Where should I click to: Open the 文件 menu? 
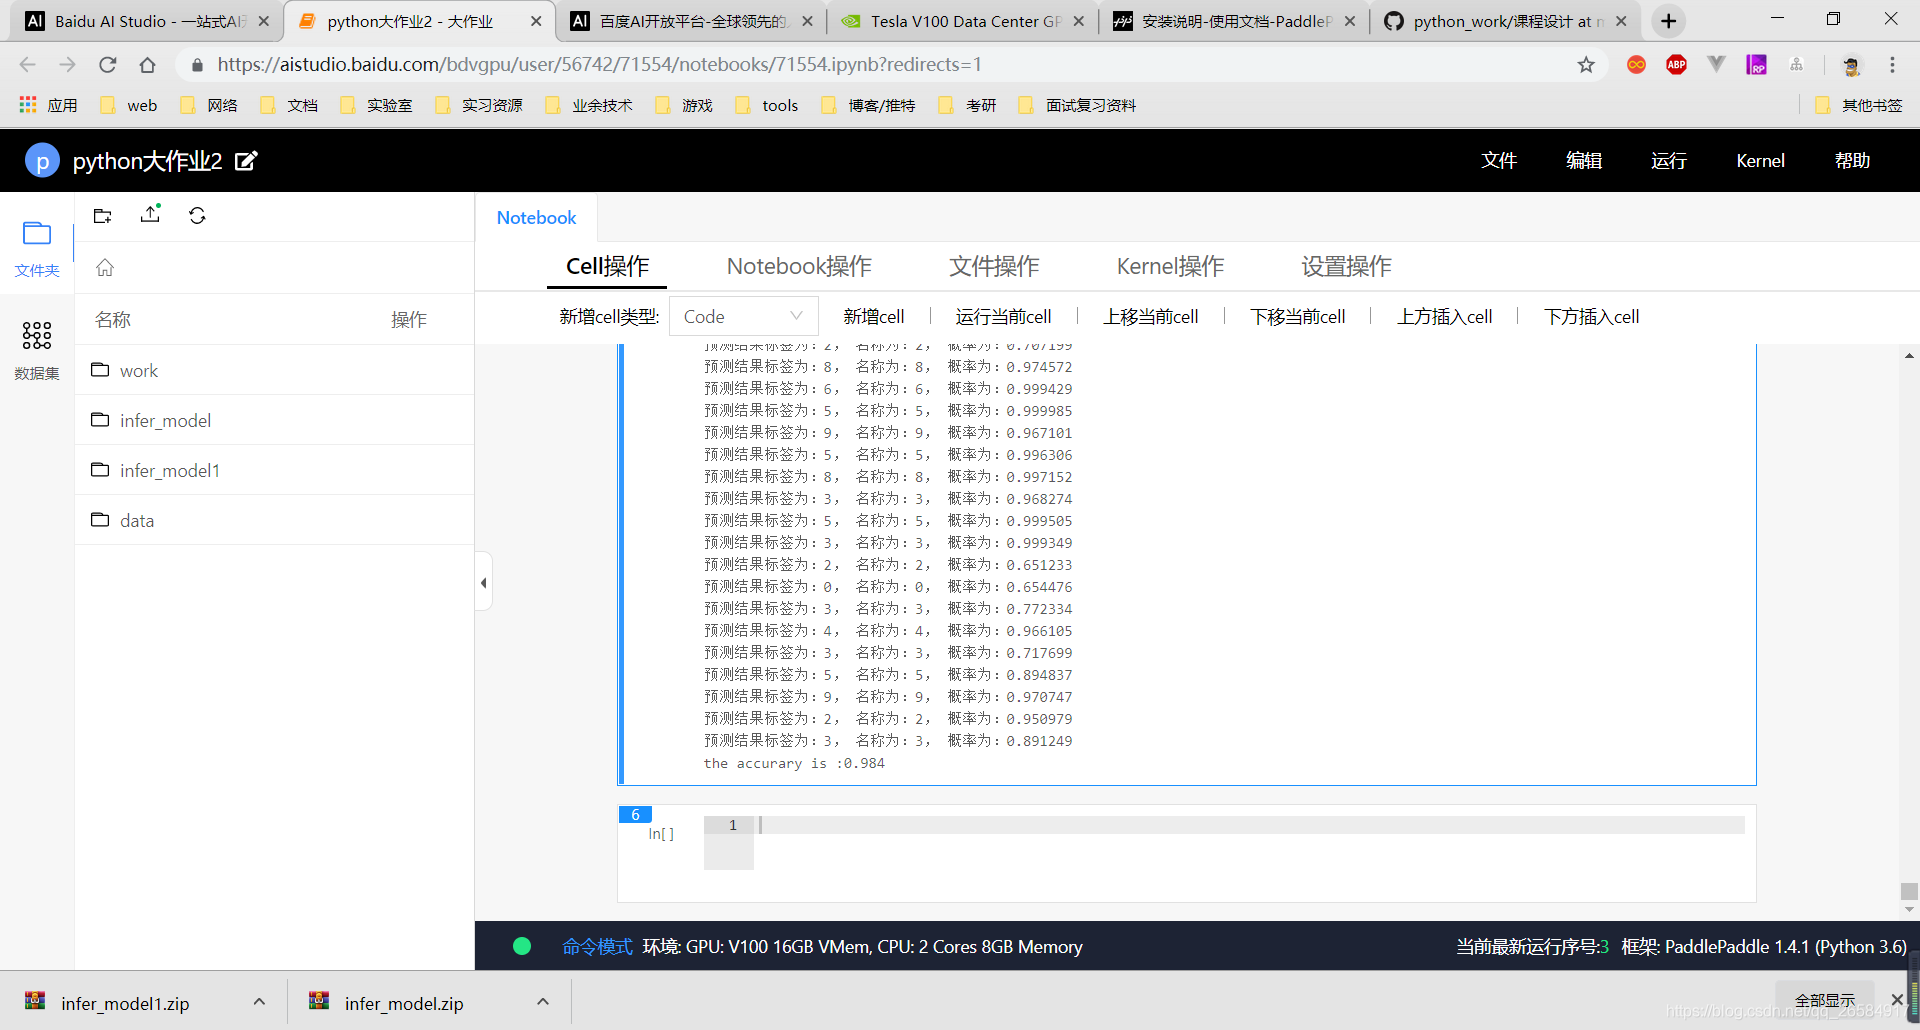click(1499, 161)
